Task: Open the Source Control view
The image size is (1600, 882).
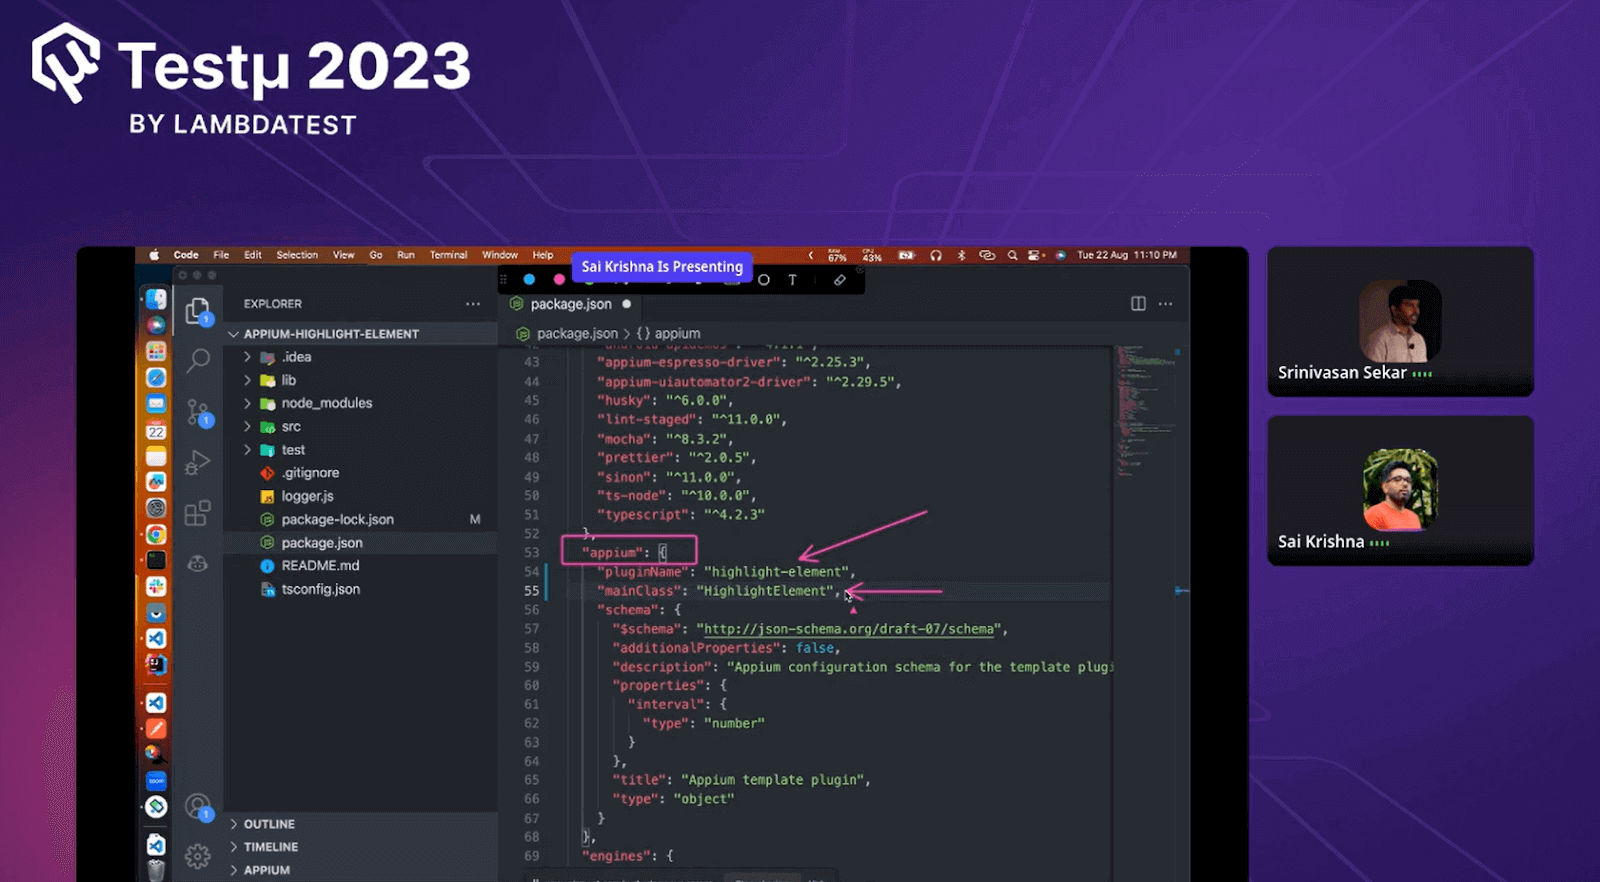Action: 198,412
